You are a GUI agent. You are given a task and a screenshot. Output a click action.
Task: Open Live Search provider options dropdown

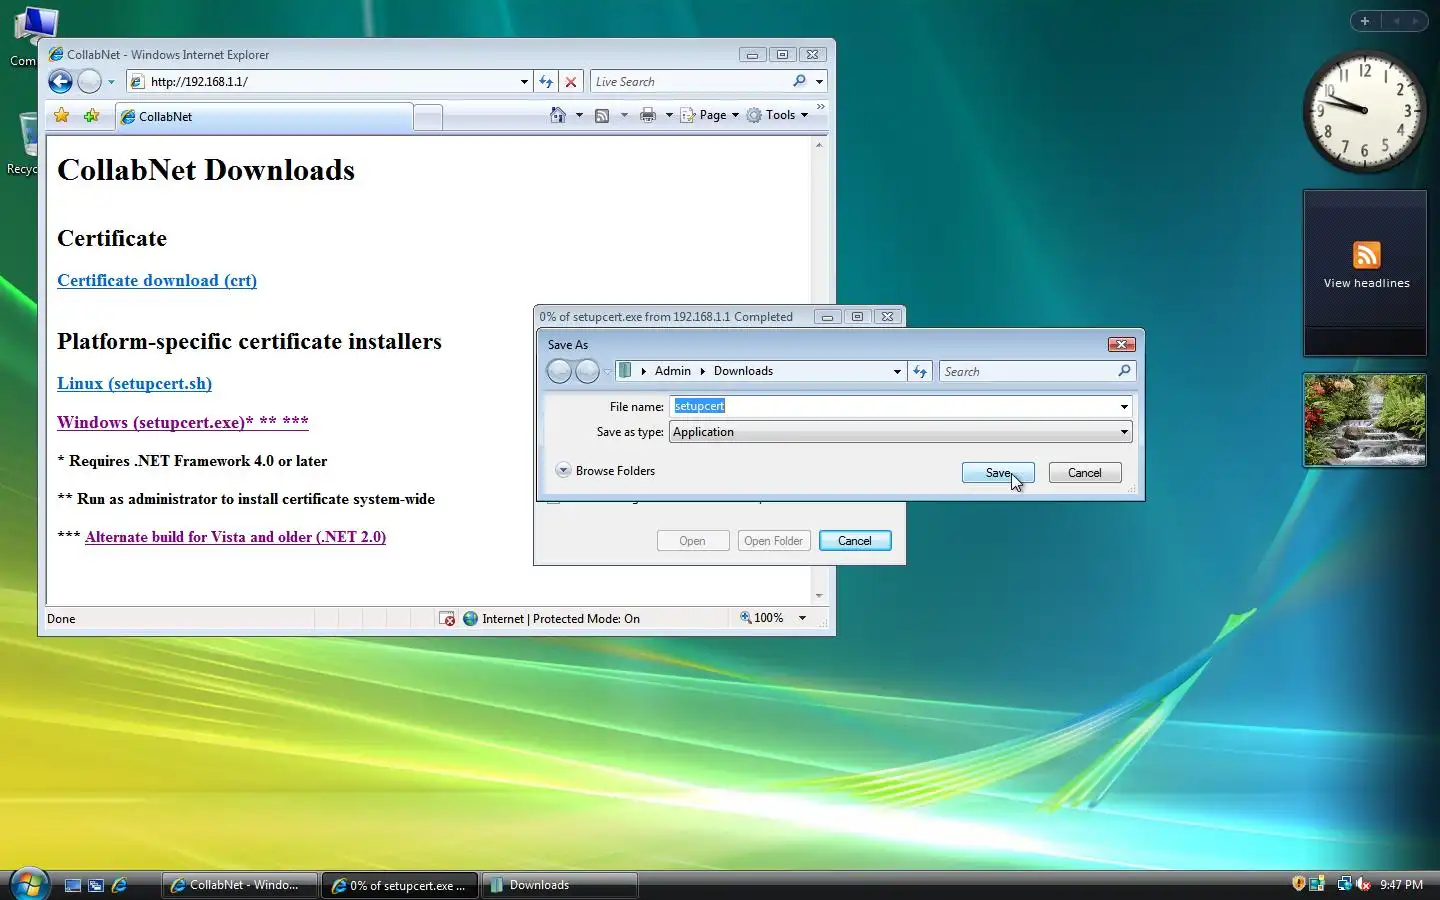click(x=819, y=82)
